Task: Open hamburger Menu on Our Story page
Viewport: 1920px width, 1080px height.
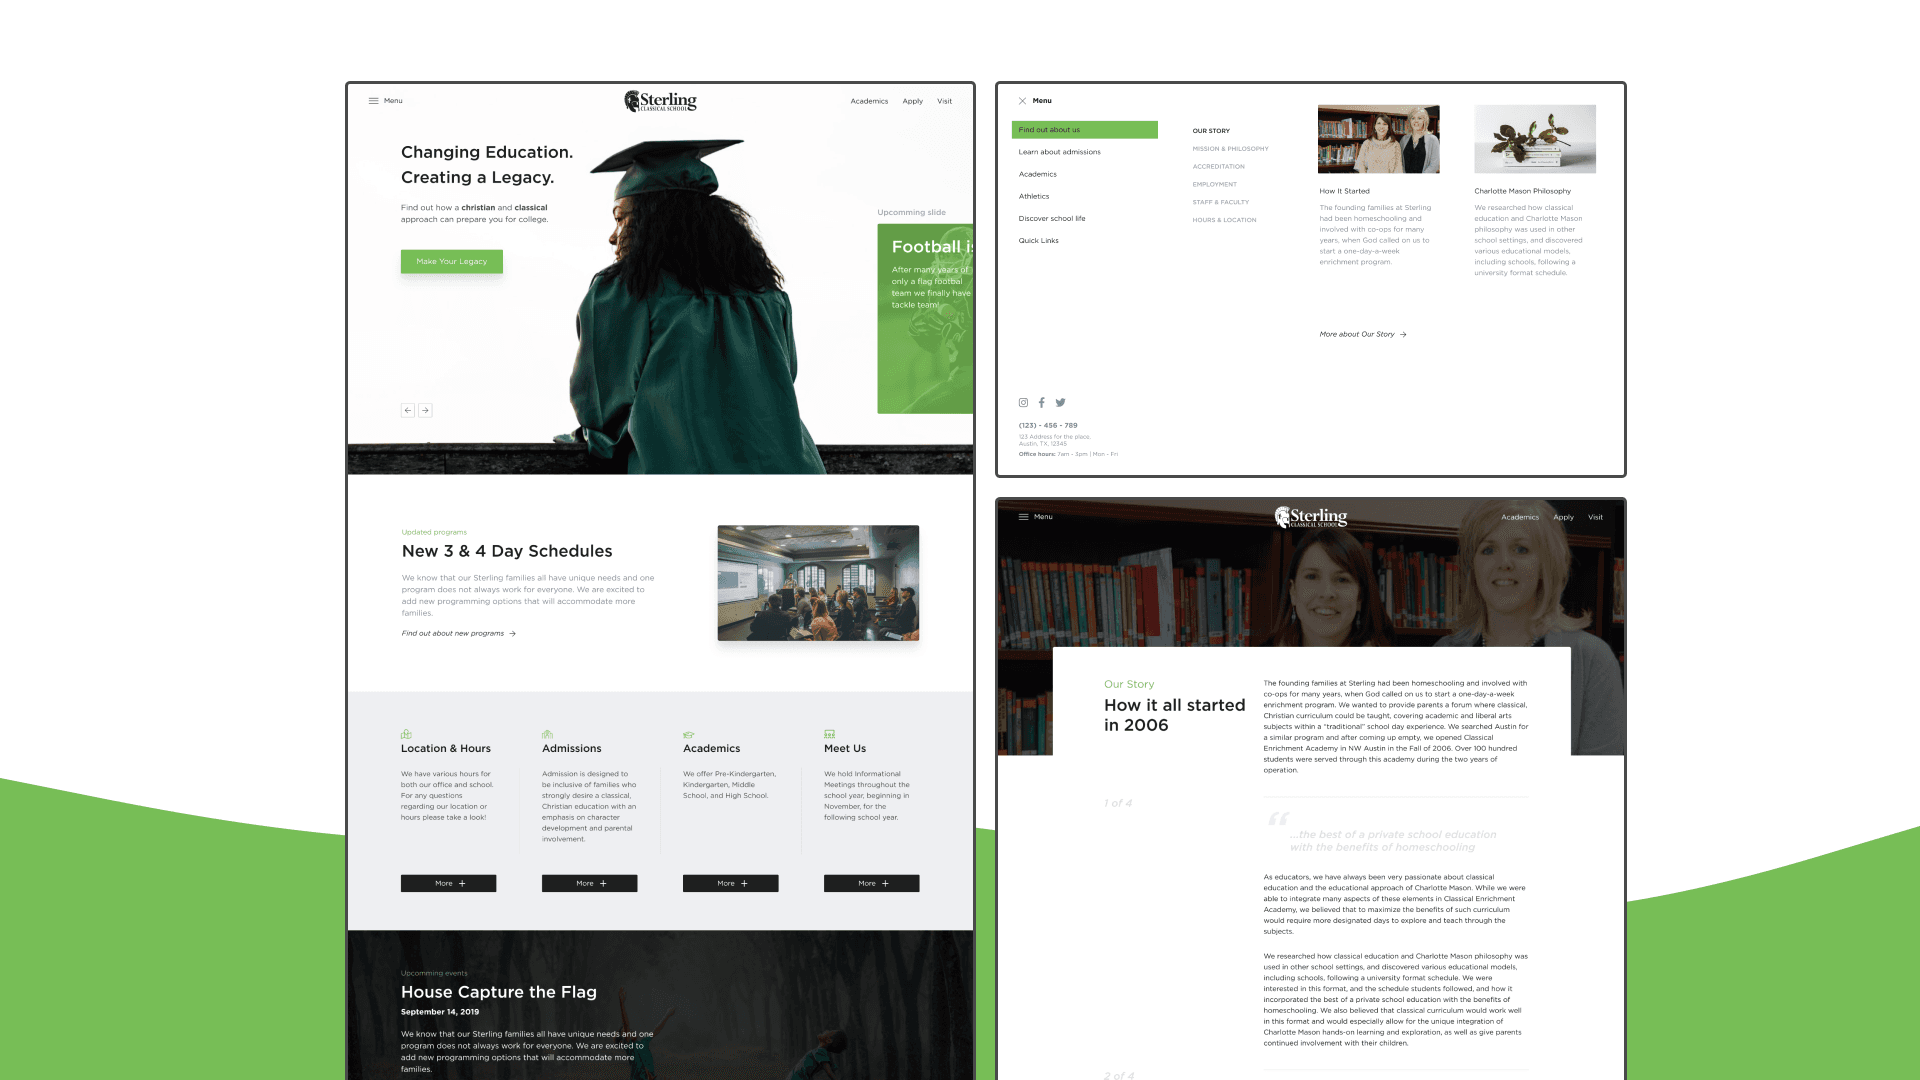Action: (x=1024, y=517)
